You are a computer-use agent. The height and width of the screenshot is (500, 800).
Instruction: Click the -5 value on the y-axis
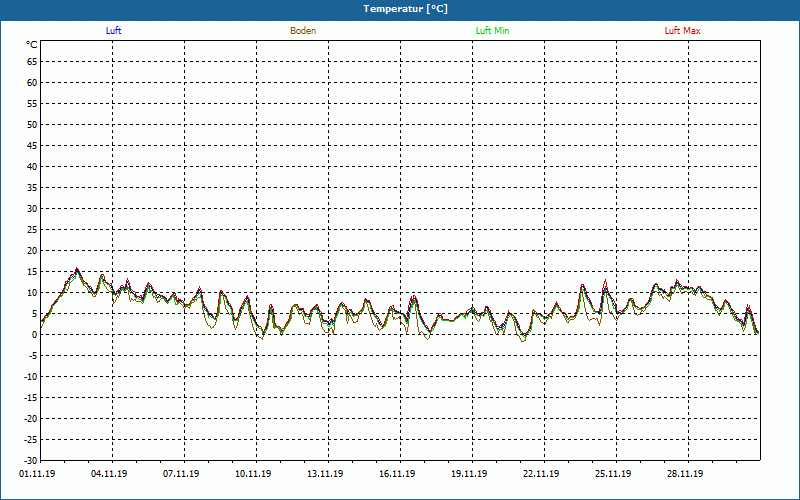[x=32, y=356]
